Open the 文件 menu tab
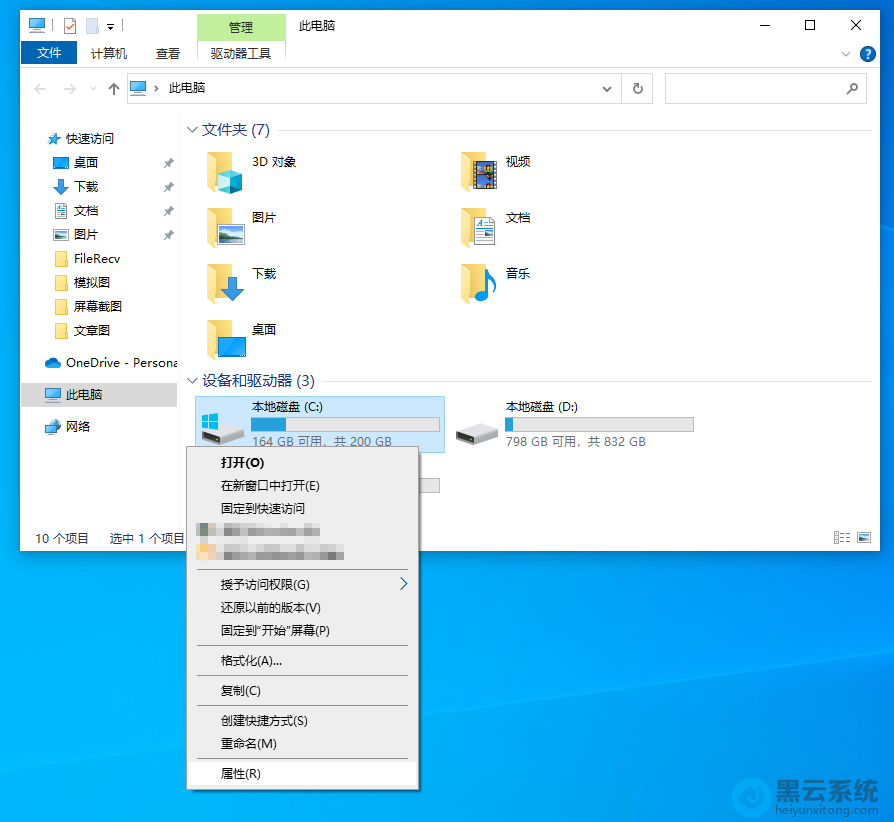894x822 pixels. [x=49, y=54]
